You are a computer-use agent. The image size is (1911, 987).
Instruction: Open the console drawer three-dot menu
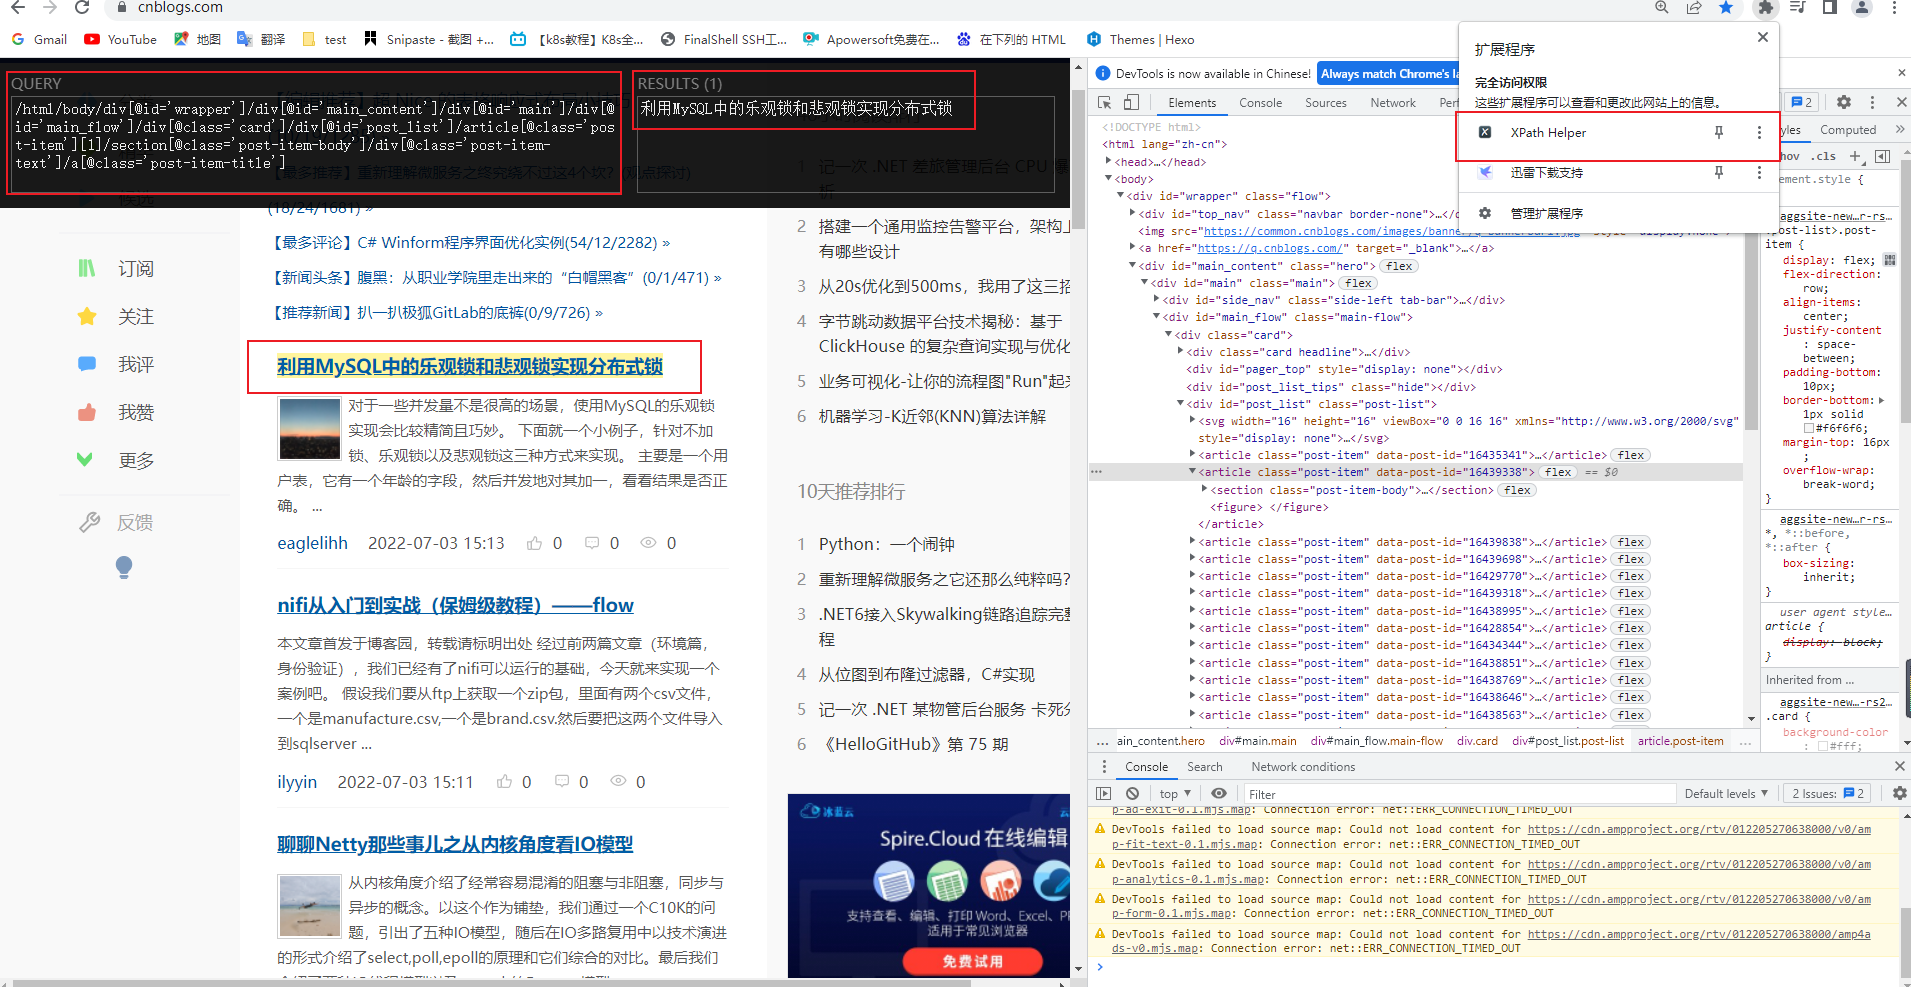(1104, 767)
